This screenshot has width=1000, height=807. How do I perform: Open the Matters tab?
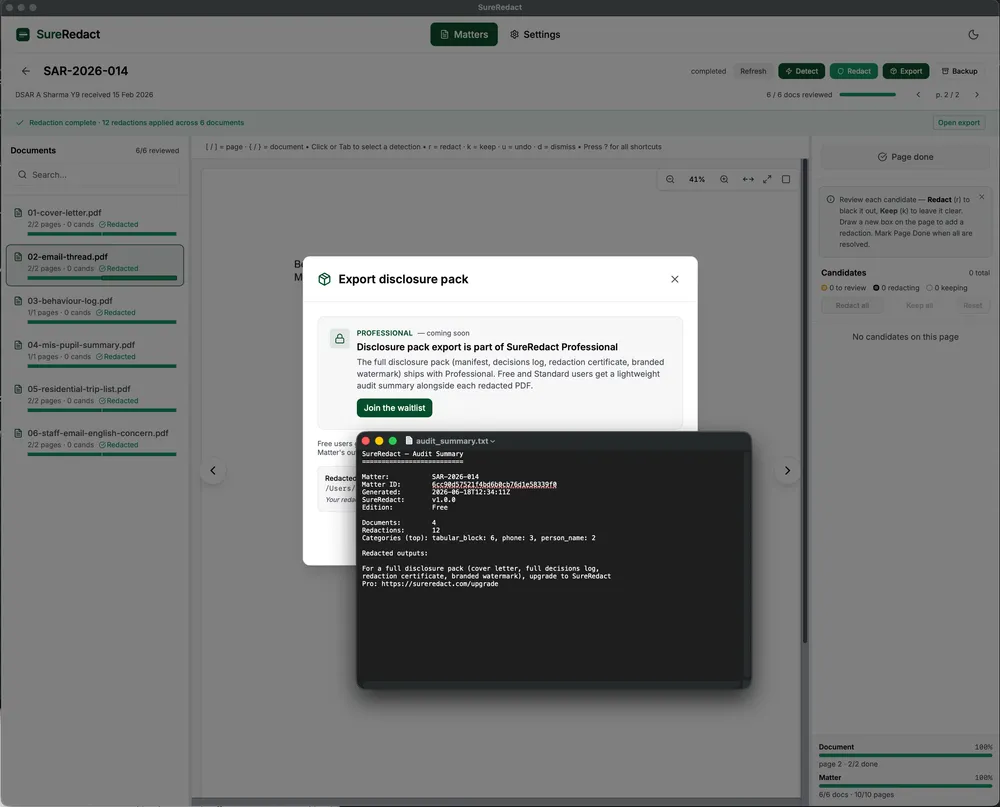coord(464,34)
